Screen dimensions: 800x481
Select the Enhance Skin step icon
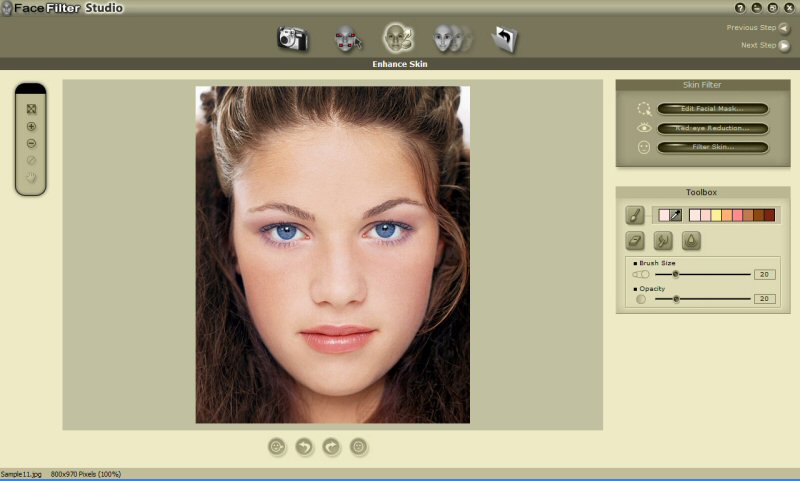[x=398, y=39]
